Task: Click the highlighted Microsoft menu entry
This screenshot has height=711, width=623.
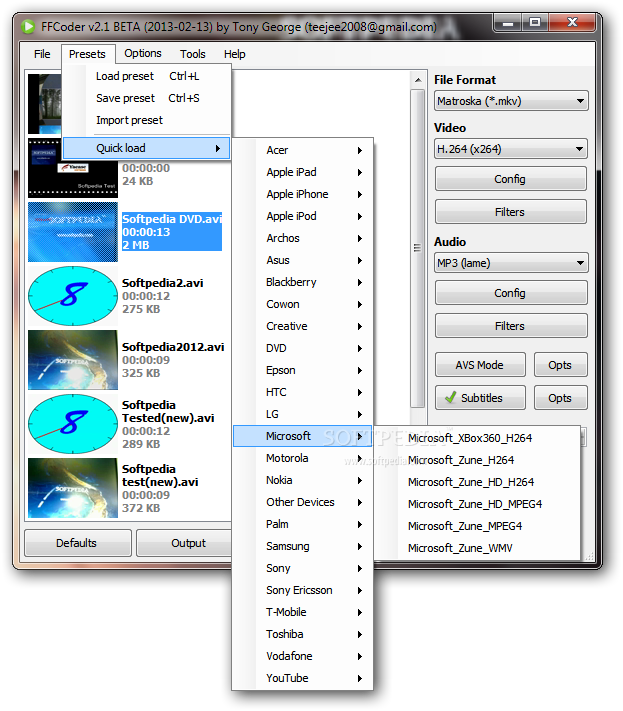Action: 302,436
